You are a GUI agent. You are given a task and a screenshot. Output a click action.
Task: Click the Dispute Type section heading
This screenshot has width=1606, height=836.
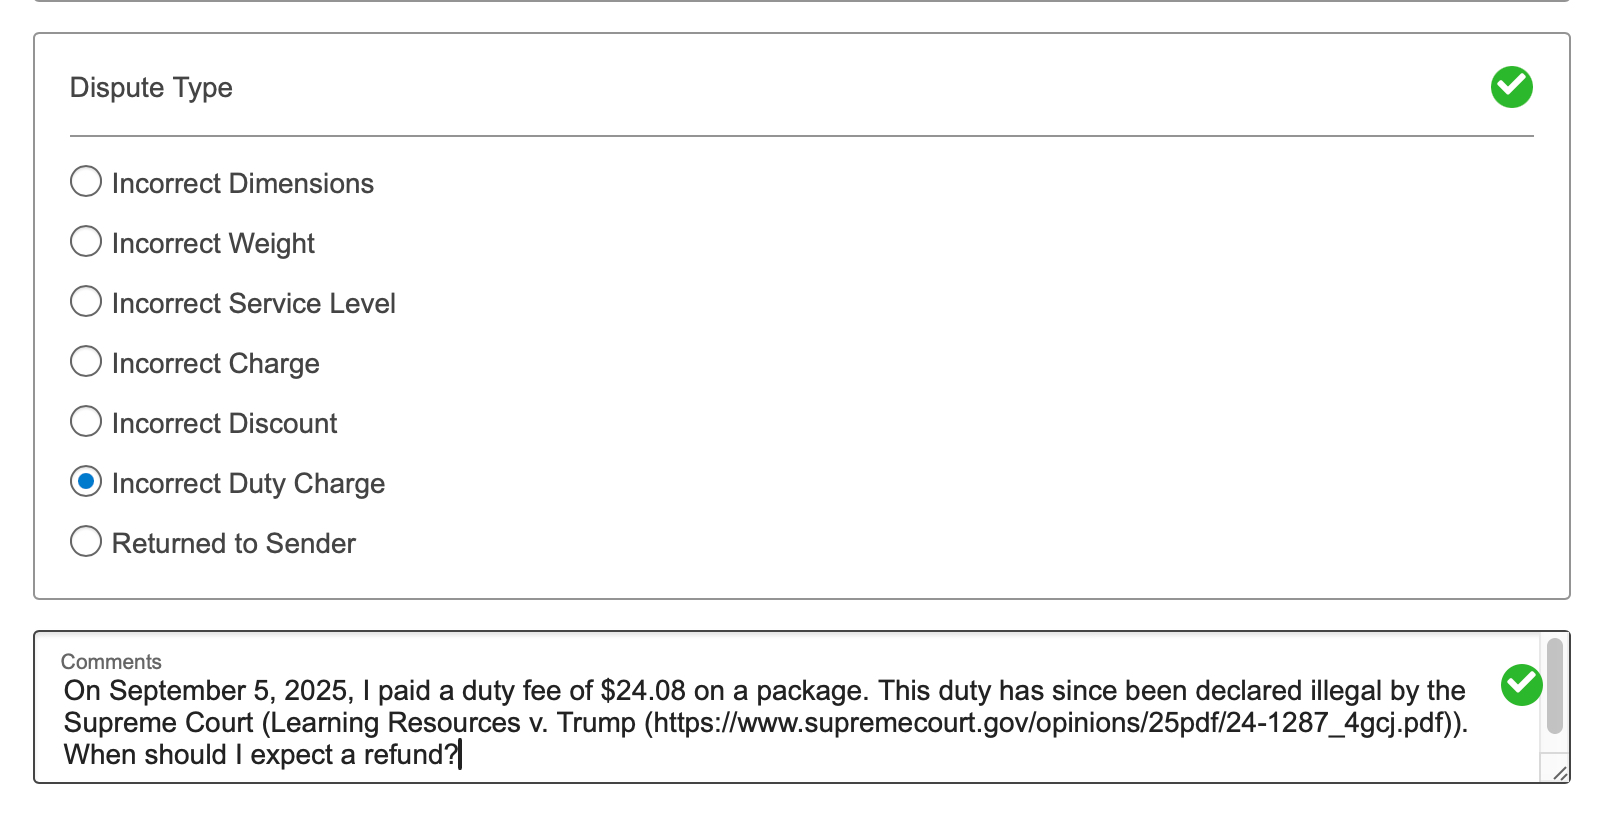tap(151, 88)
